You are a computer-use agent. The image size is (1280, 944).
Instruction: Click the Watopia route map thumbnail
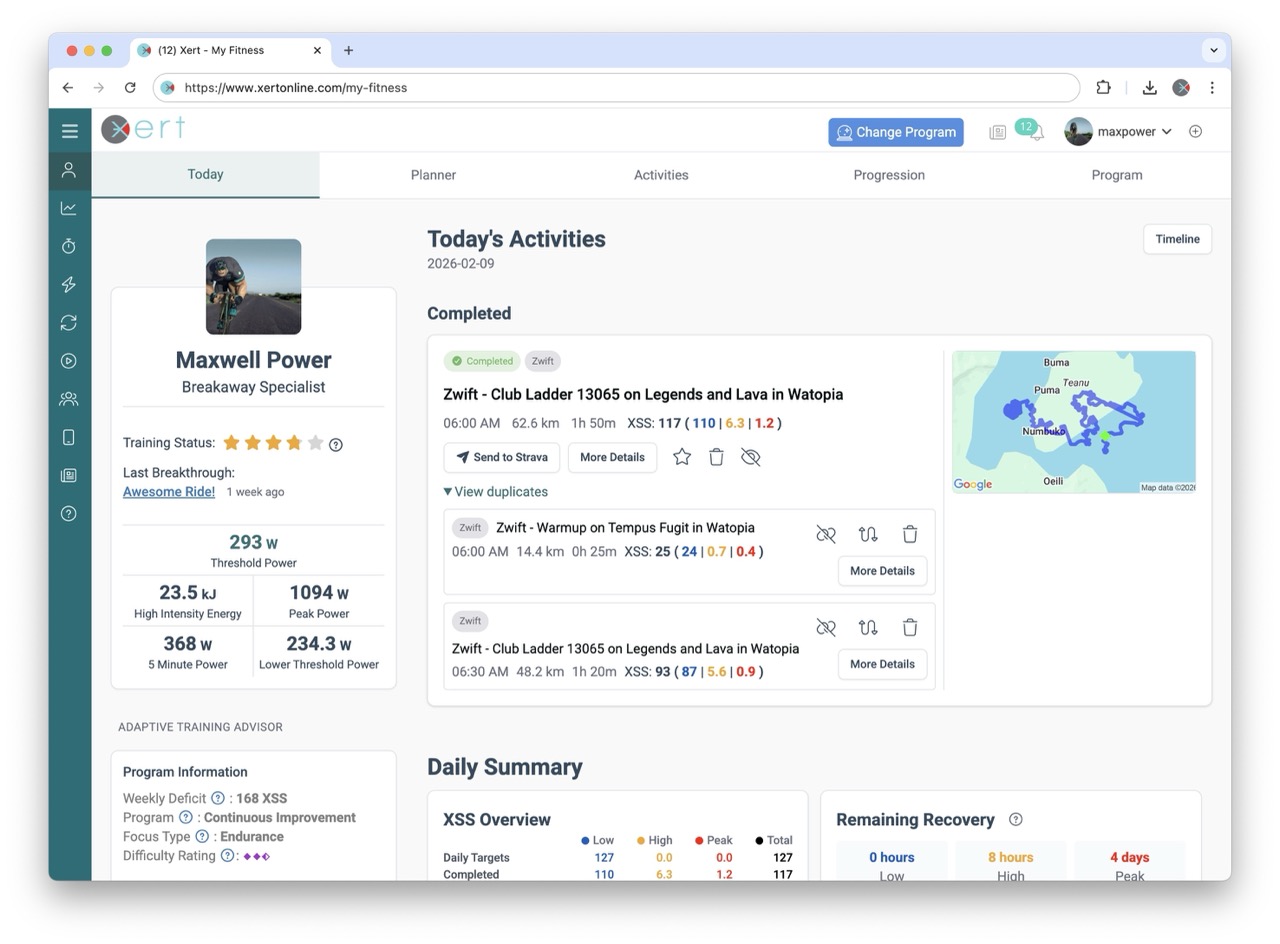(1073, 421)
